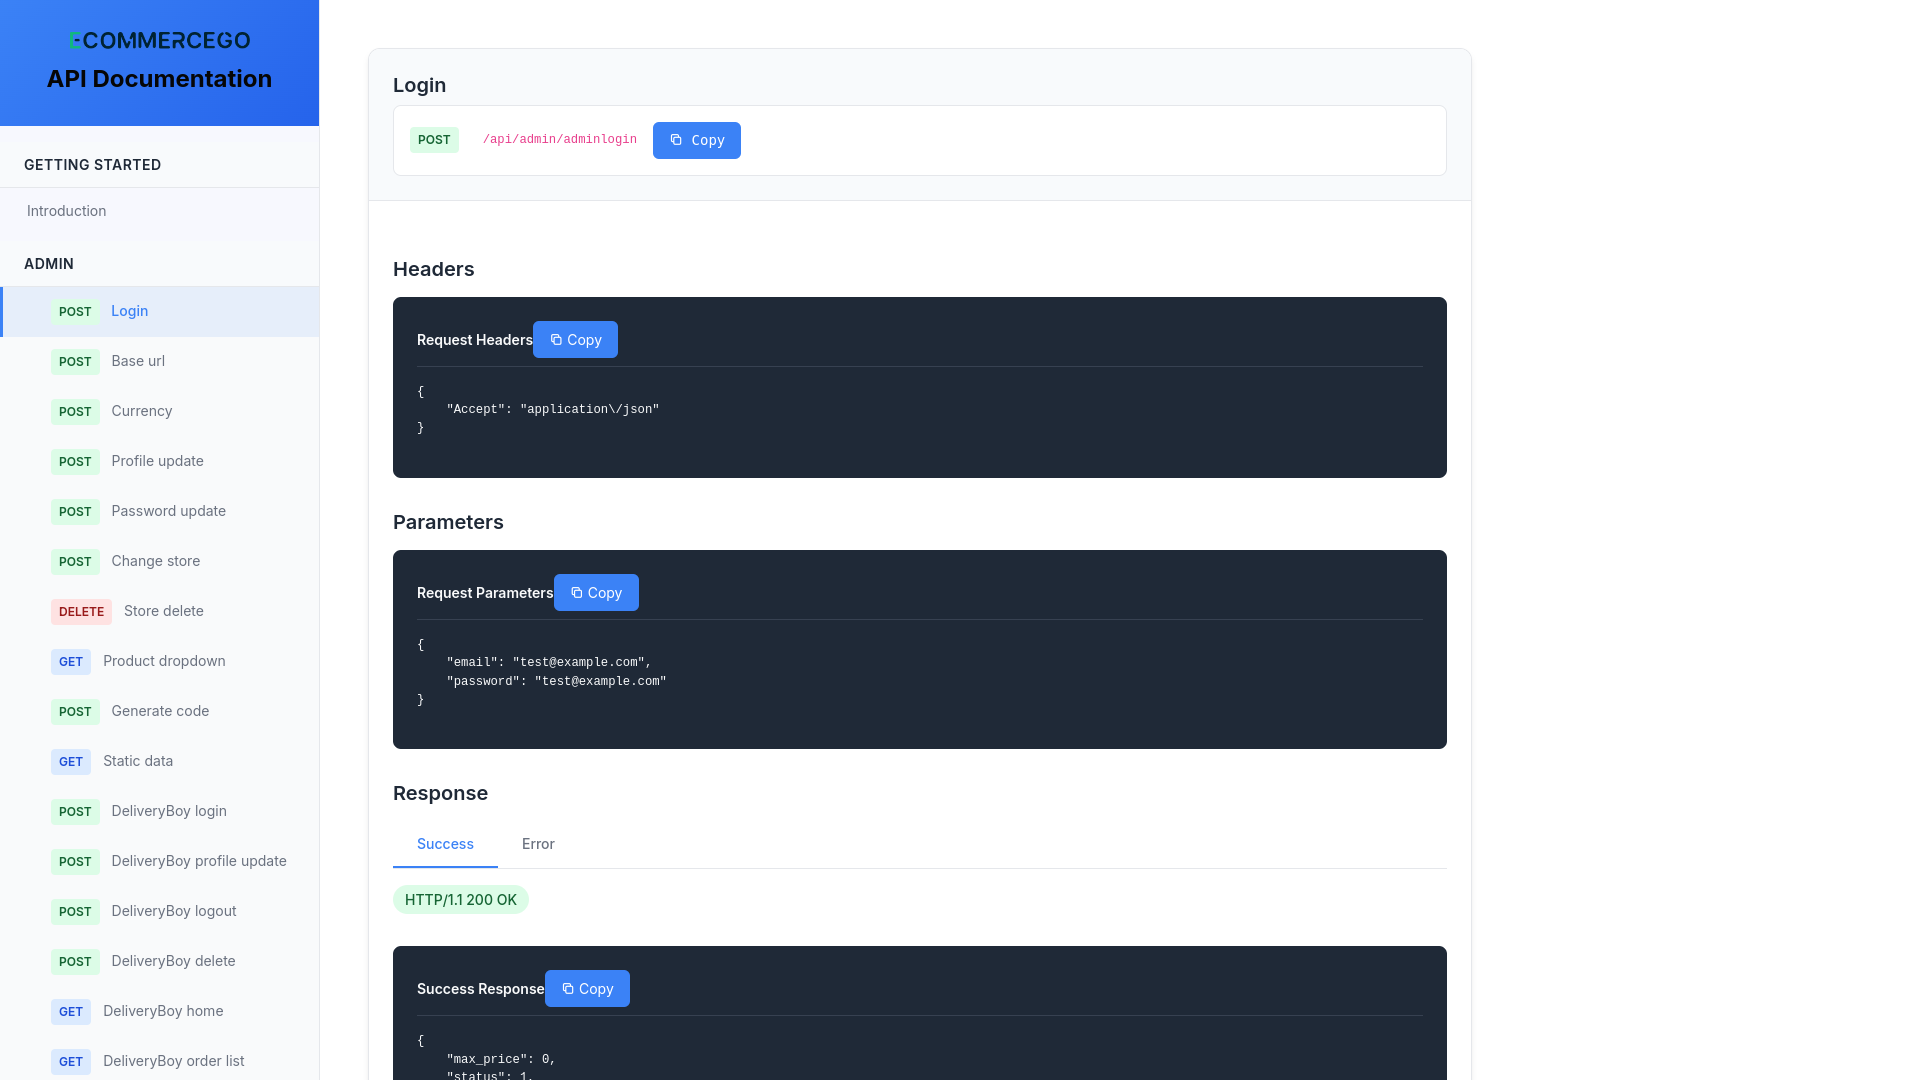The width and height of the screenshot is (1920, 1080).
Task: View the Profile update endpoint
Action: click(x=160, y=461)
